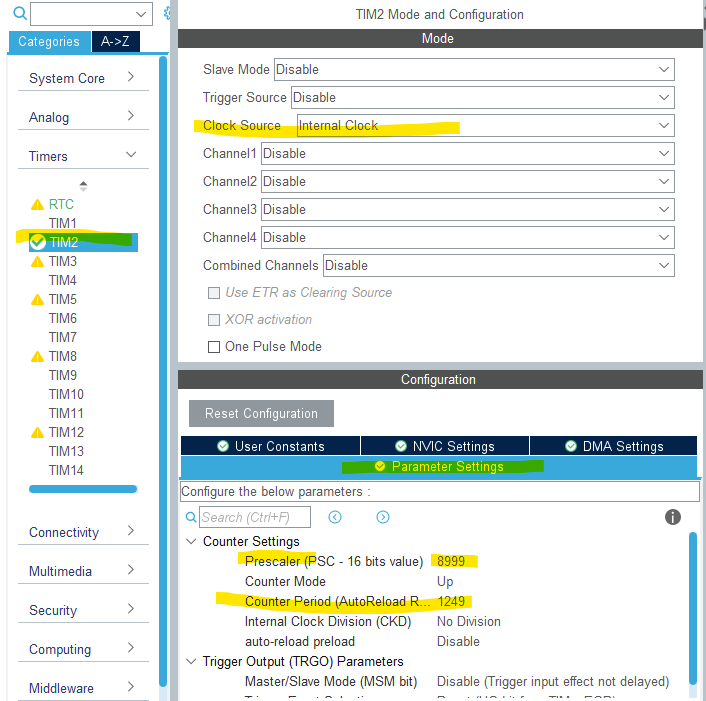Click the parameter search magnifier icon
Screen dimensions: 706x701
[x=191, y=517]
